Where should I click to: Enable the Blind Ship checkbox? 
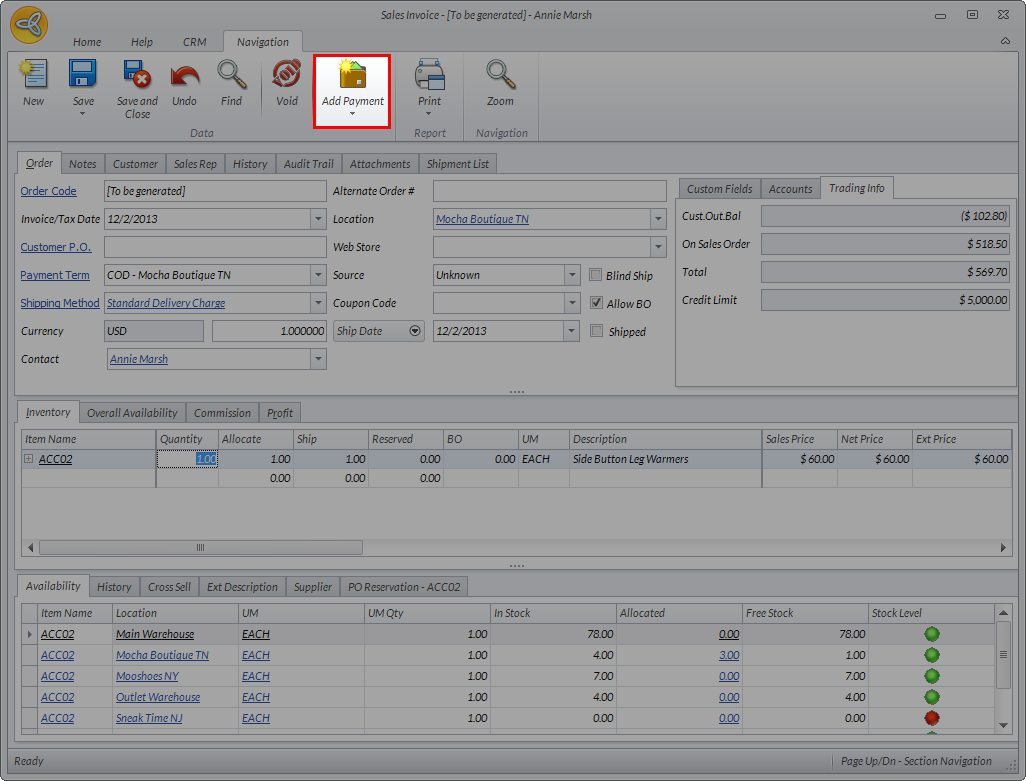click(597, 275)
